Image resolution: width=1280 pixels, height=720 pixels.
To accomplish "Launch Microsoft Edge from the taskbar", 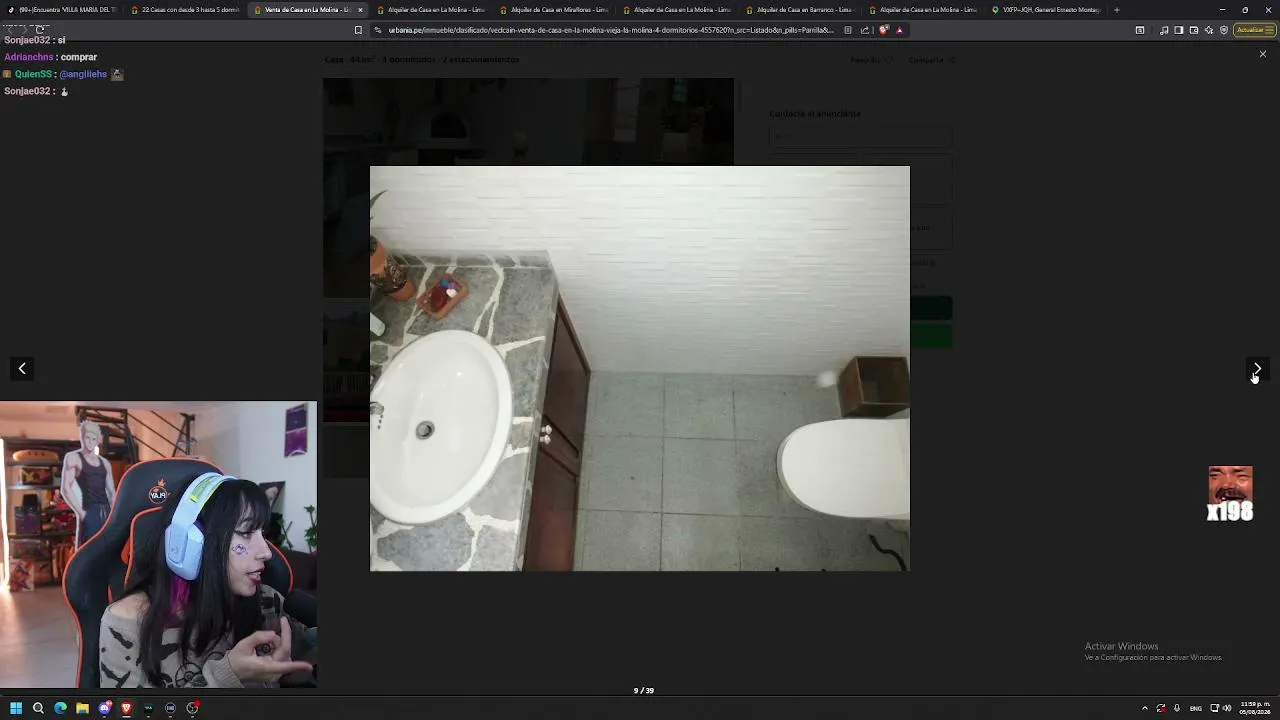I will (x=60, y=708).
